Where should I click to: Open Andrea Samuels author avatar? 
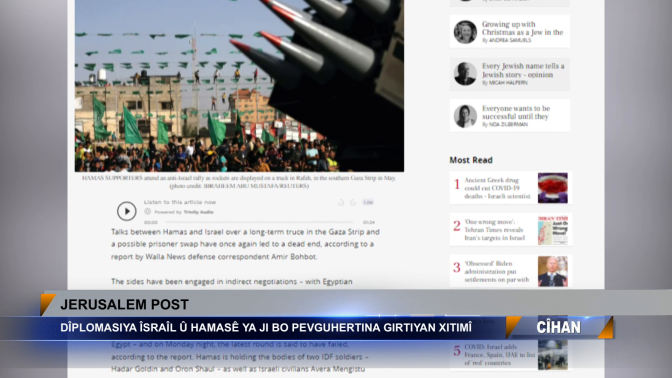[x=465, y=31]
